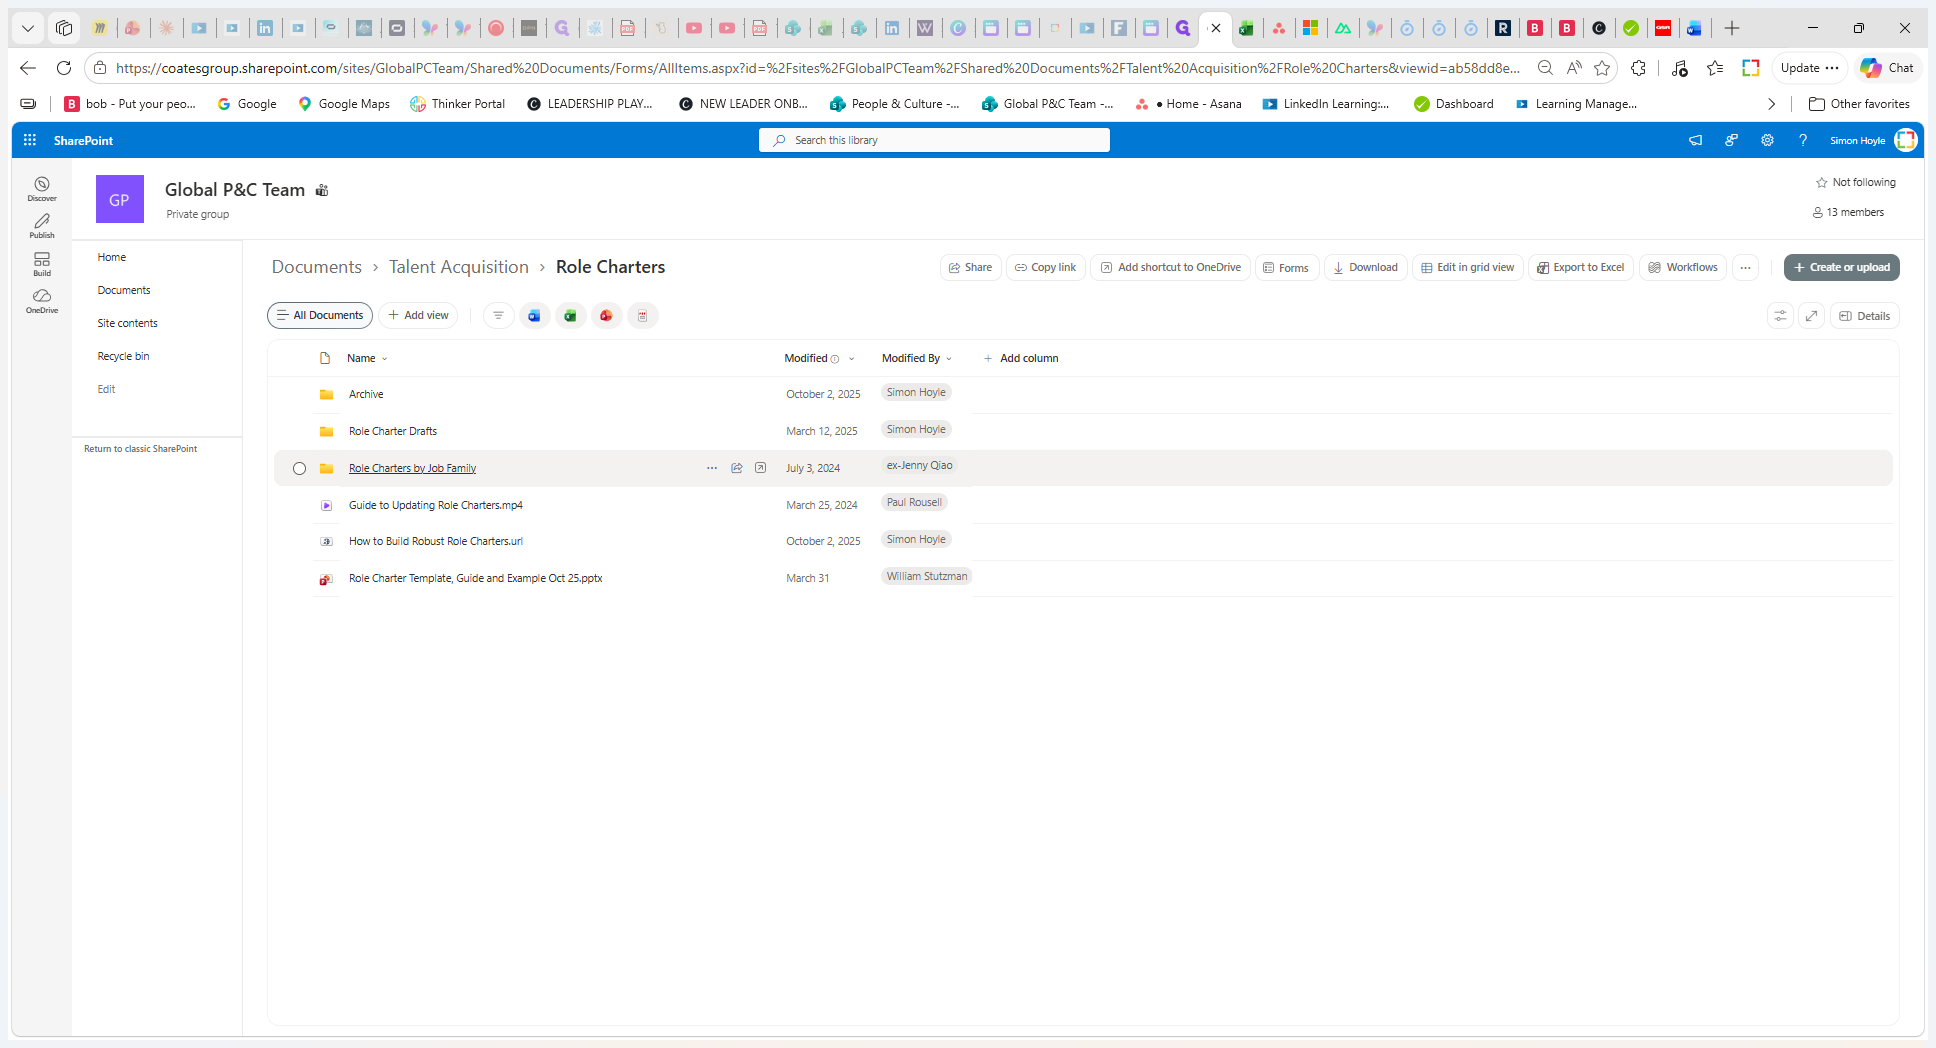Viewport: 1936px width, 1048px height.
Task: Click the Forms button
Action: coord(1287,267)
